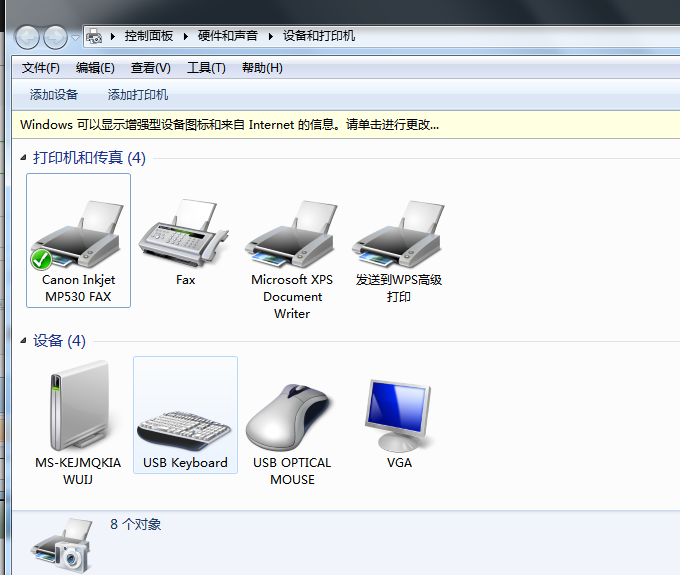Select the VGA monitor icon
The height and width of the screenshot is (575, 680).
click(398, 415)
